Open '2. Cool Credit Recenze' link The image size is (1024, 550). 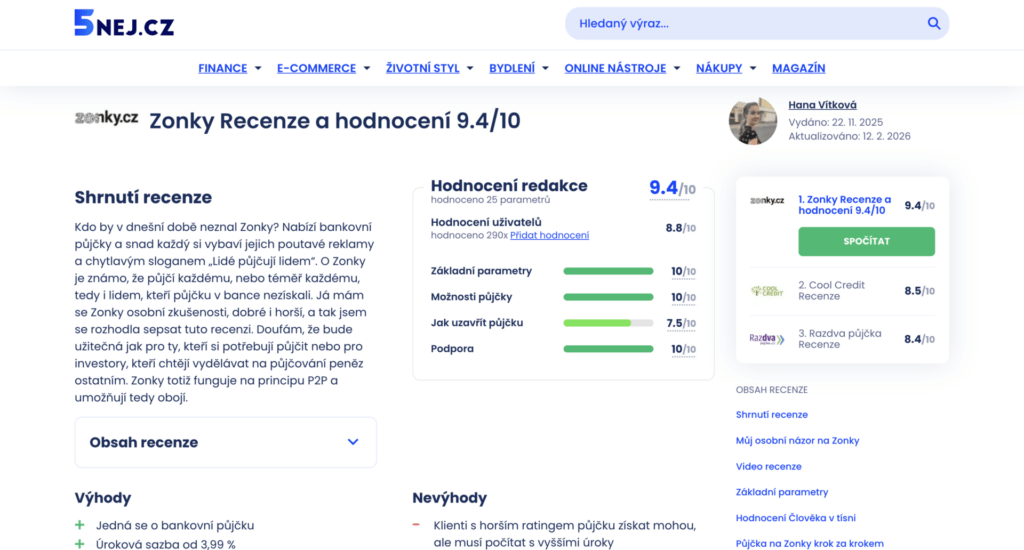(x=831, y=291)
